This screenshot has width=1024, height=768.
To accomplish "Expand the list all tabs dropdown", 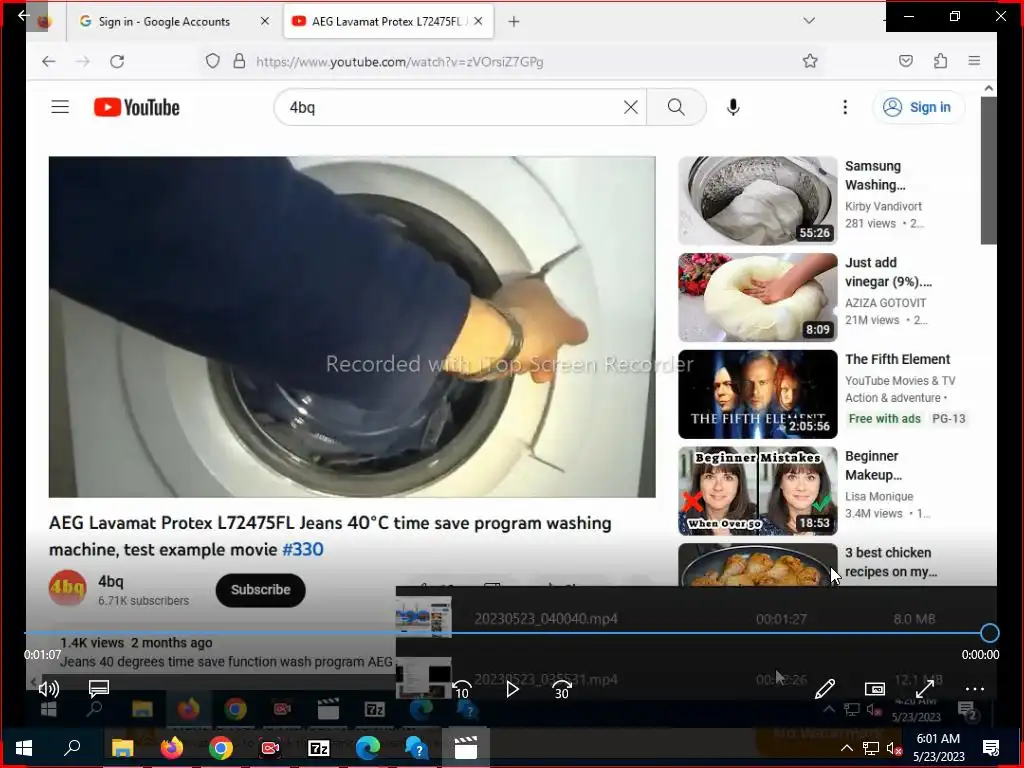I will pyautogui.click(x=808, y=21).
